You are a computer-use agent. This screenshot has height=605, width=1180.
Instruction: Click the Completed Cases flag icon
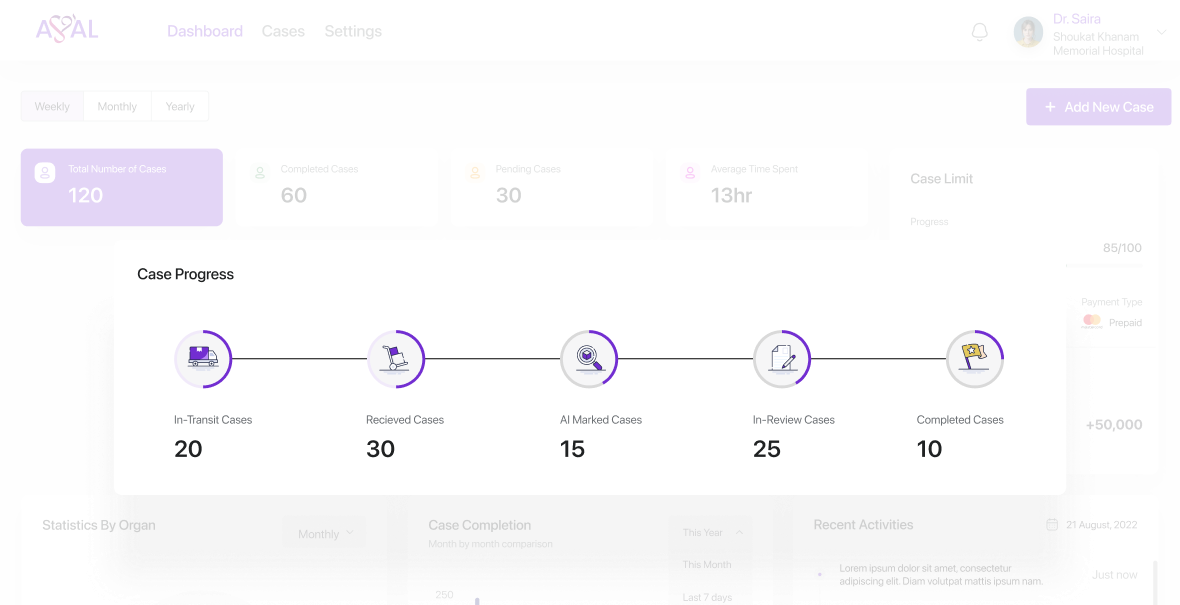tap(975, 359)
